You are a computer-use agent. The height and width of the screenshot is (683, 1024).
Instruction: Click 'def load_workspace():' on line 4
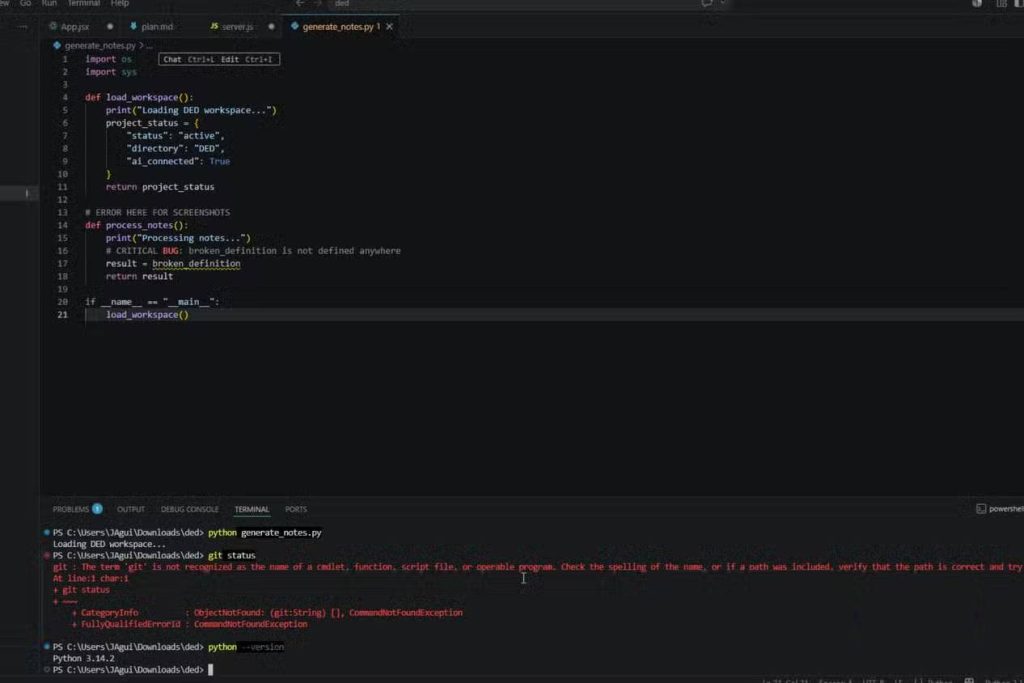click(x=139, y=97)
